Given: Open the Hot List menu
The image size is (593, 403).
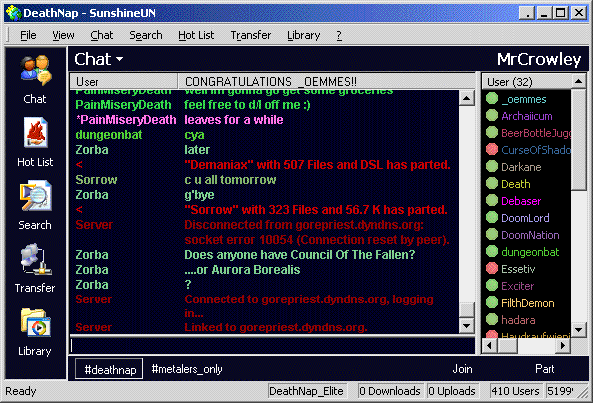Looking at the screenshot, I should coord(196,35).
